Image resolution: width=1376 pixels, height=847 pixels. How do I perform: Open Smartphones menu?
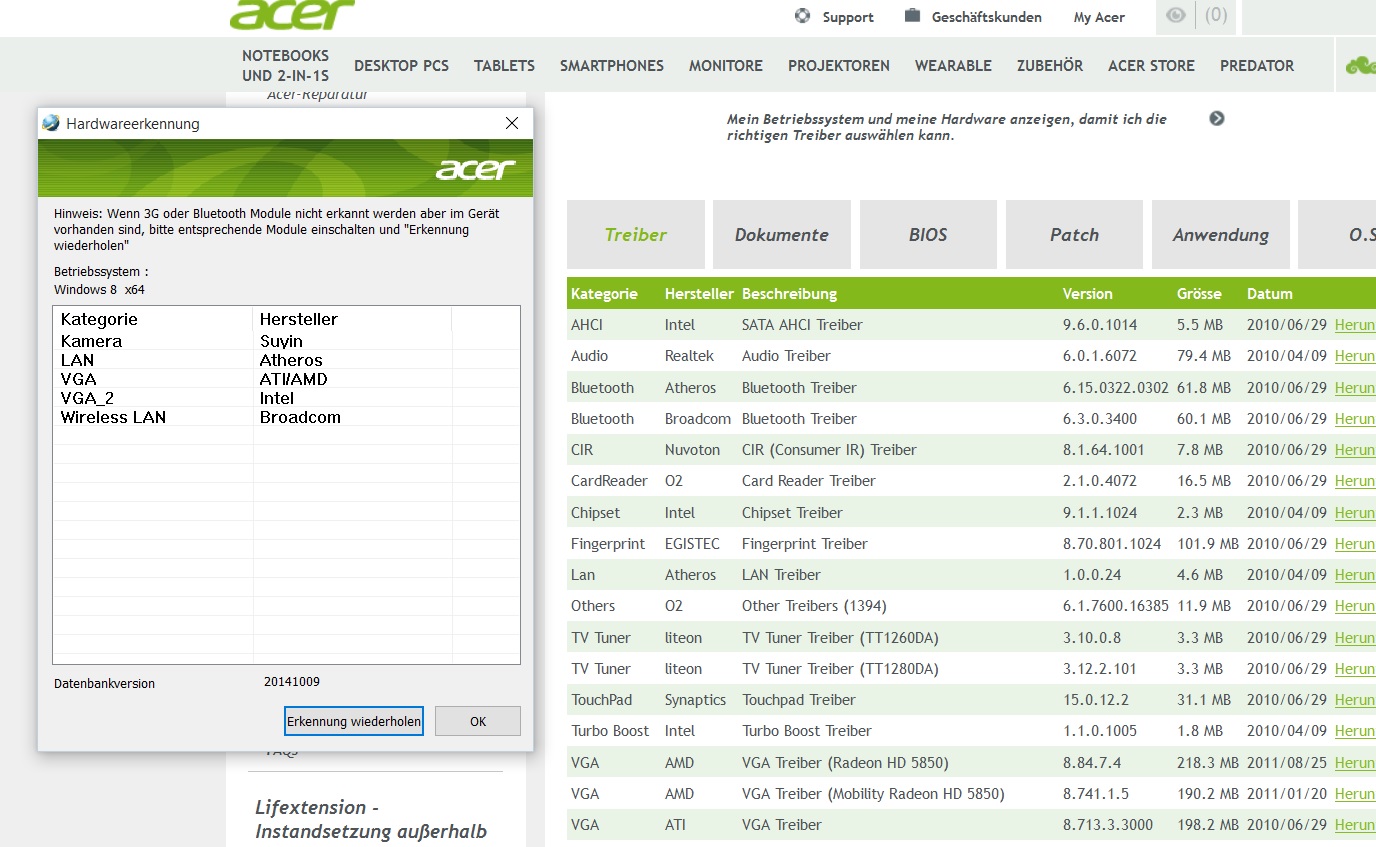pyautogui.click(x=612, y=66)
